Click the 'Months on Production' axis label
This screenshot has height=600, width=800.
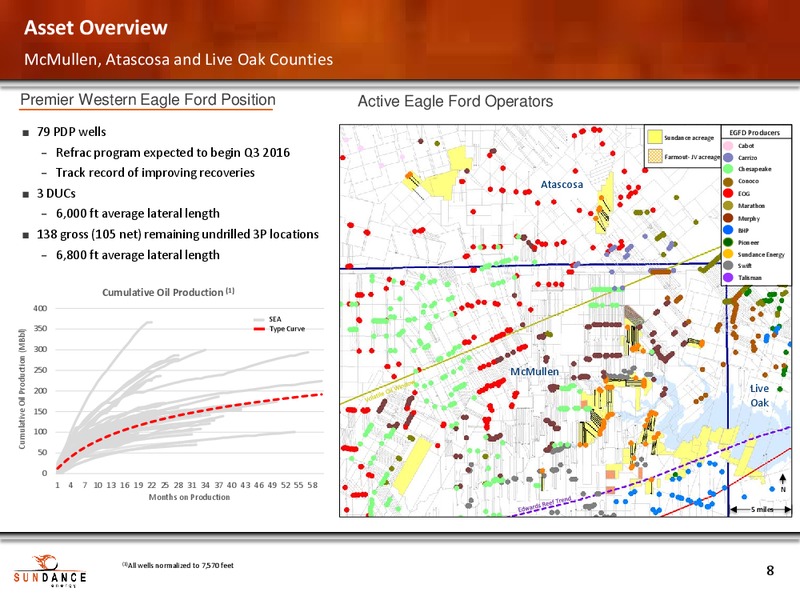click(x=189, y=497)
